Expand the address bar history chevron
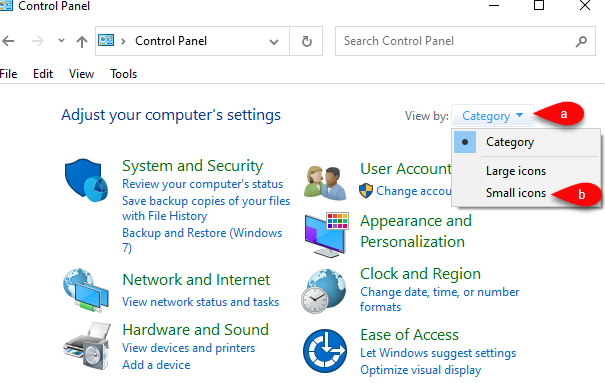 tap(274, 42)
